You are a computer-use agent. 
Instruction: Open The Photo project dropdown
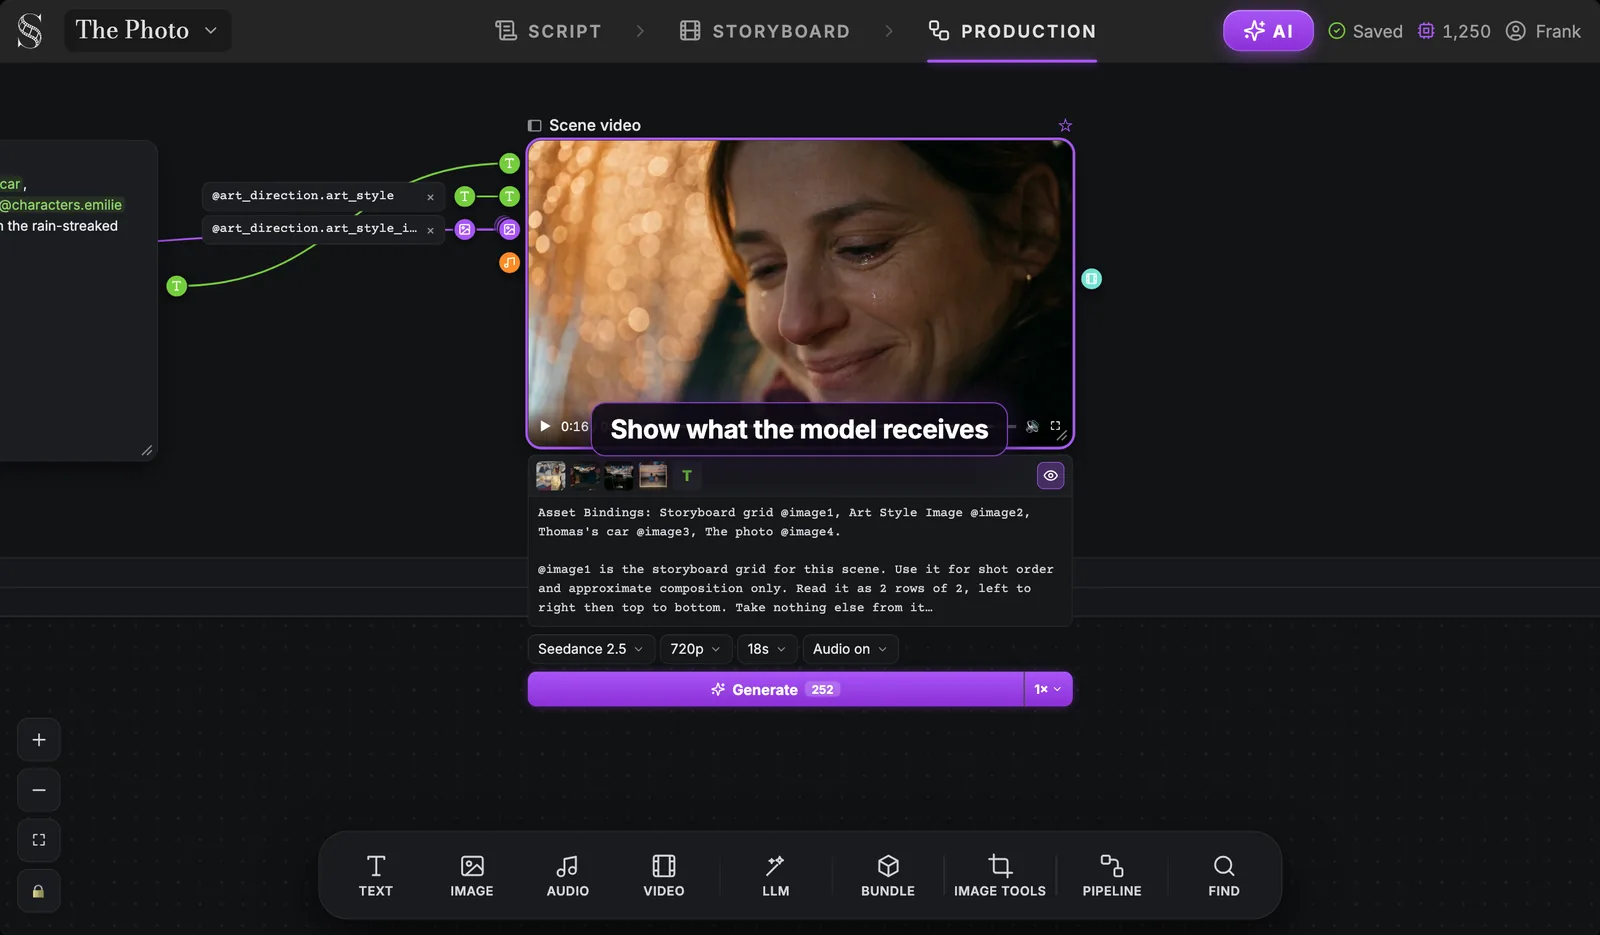click(x=148, y=31)
